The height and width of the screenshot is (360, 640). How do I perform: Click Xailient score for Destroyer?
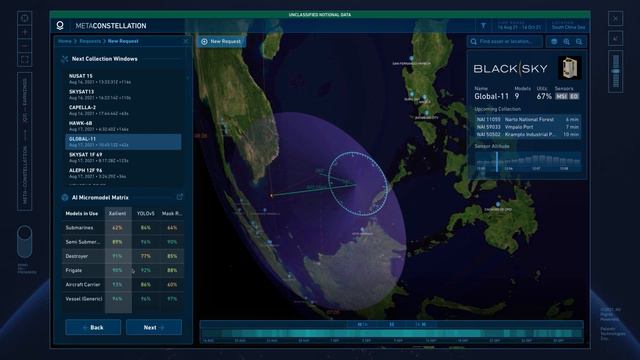117,256
